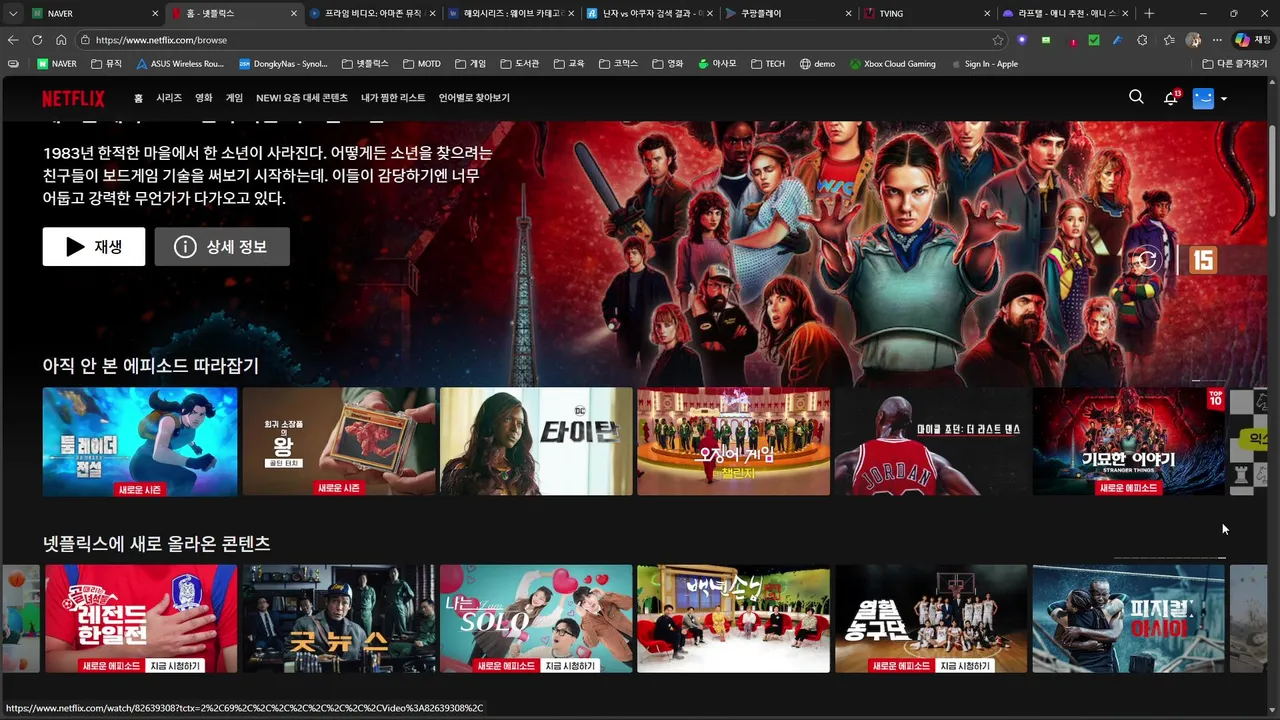Open 희귀 소장품의 왕 thumbnail

click(x=338, y=441)
